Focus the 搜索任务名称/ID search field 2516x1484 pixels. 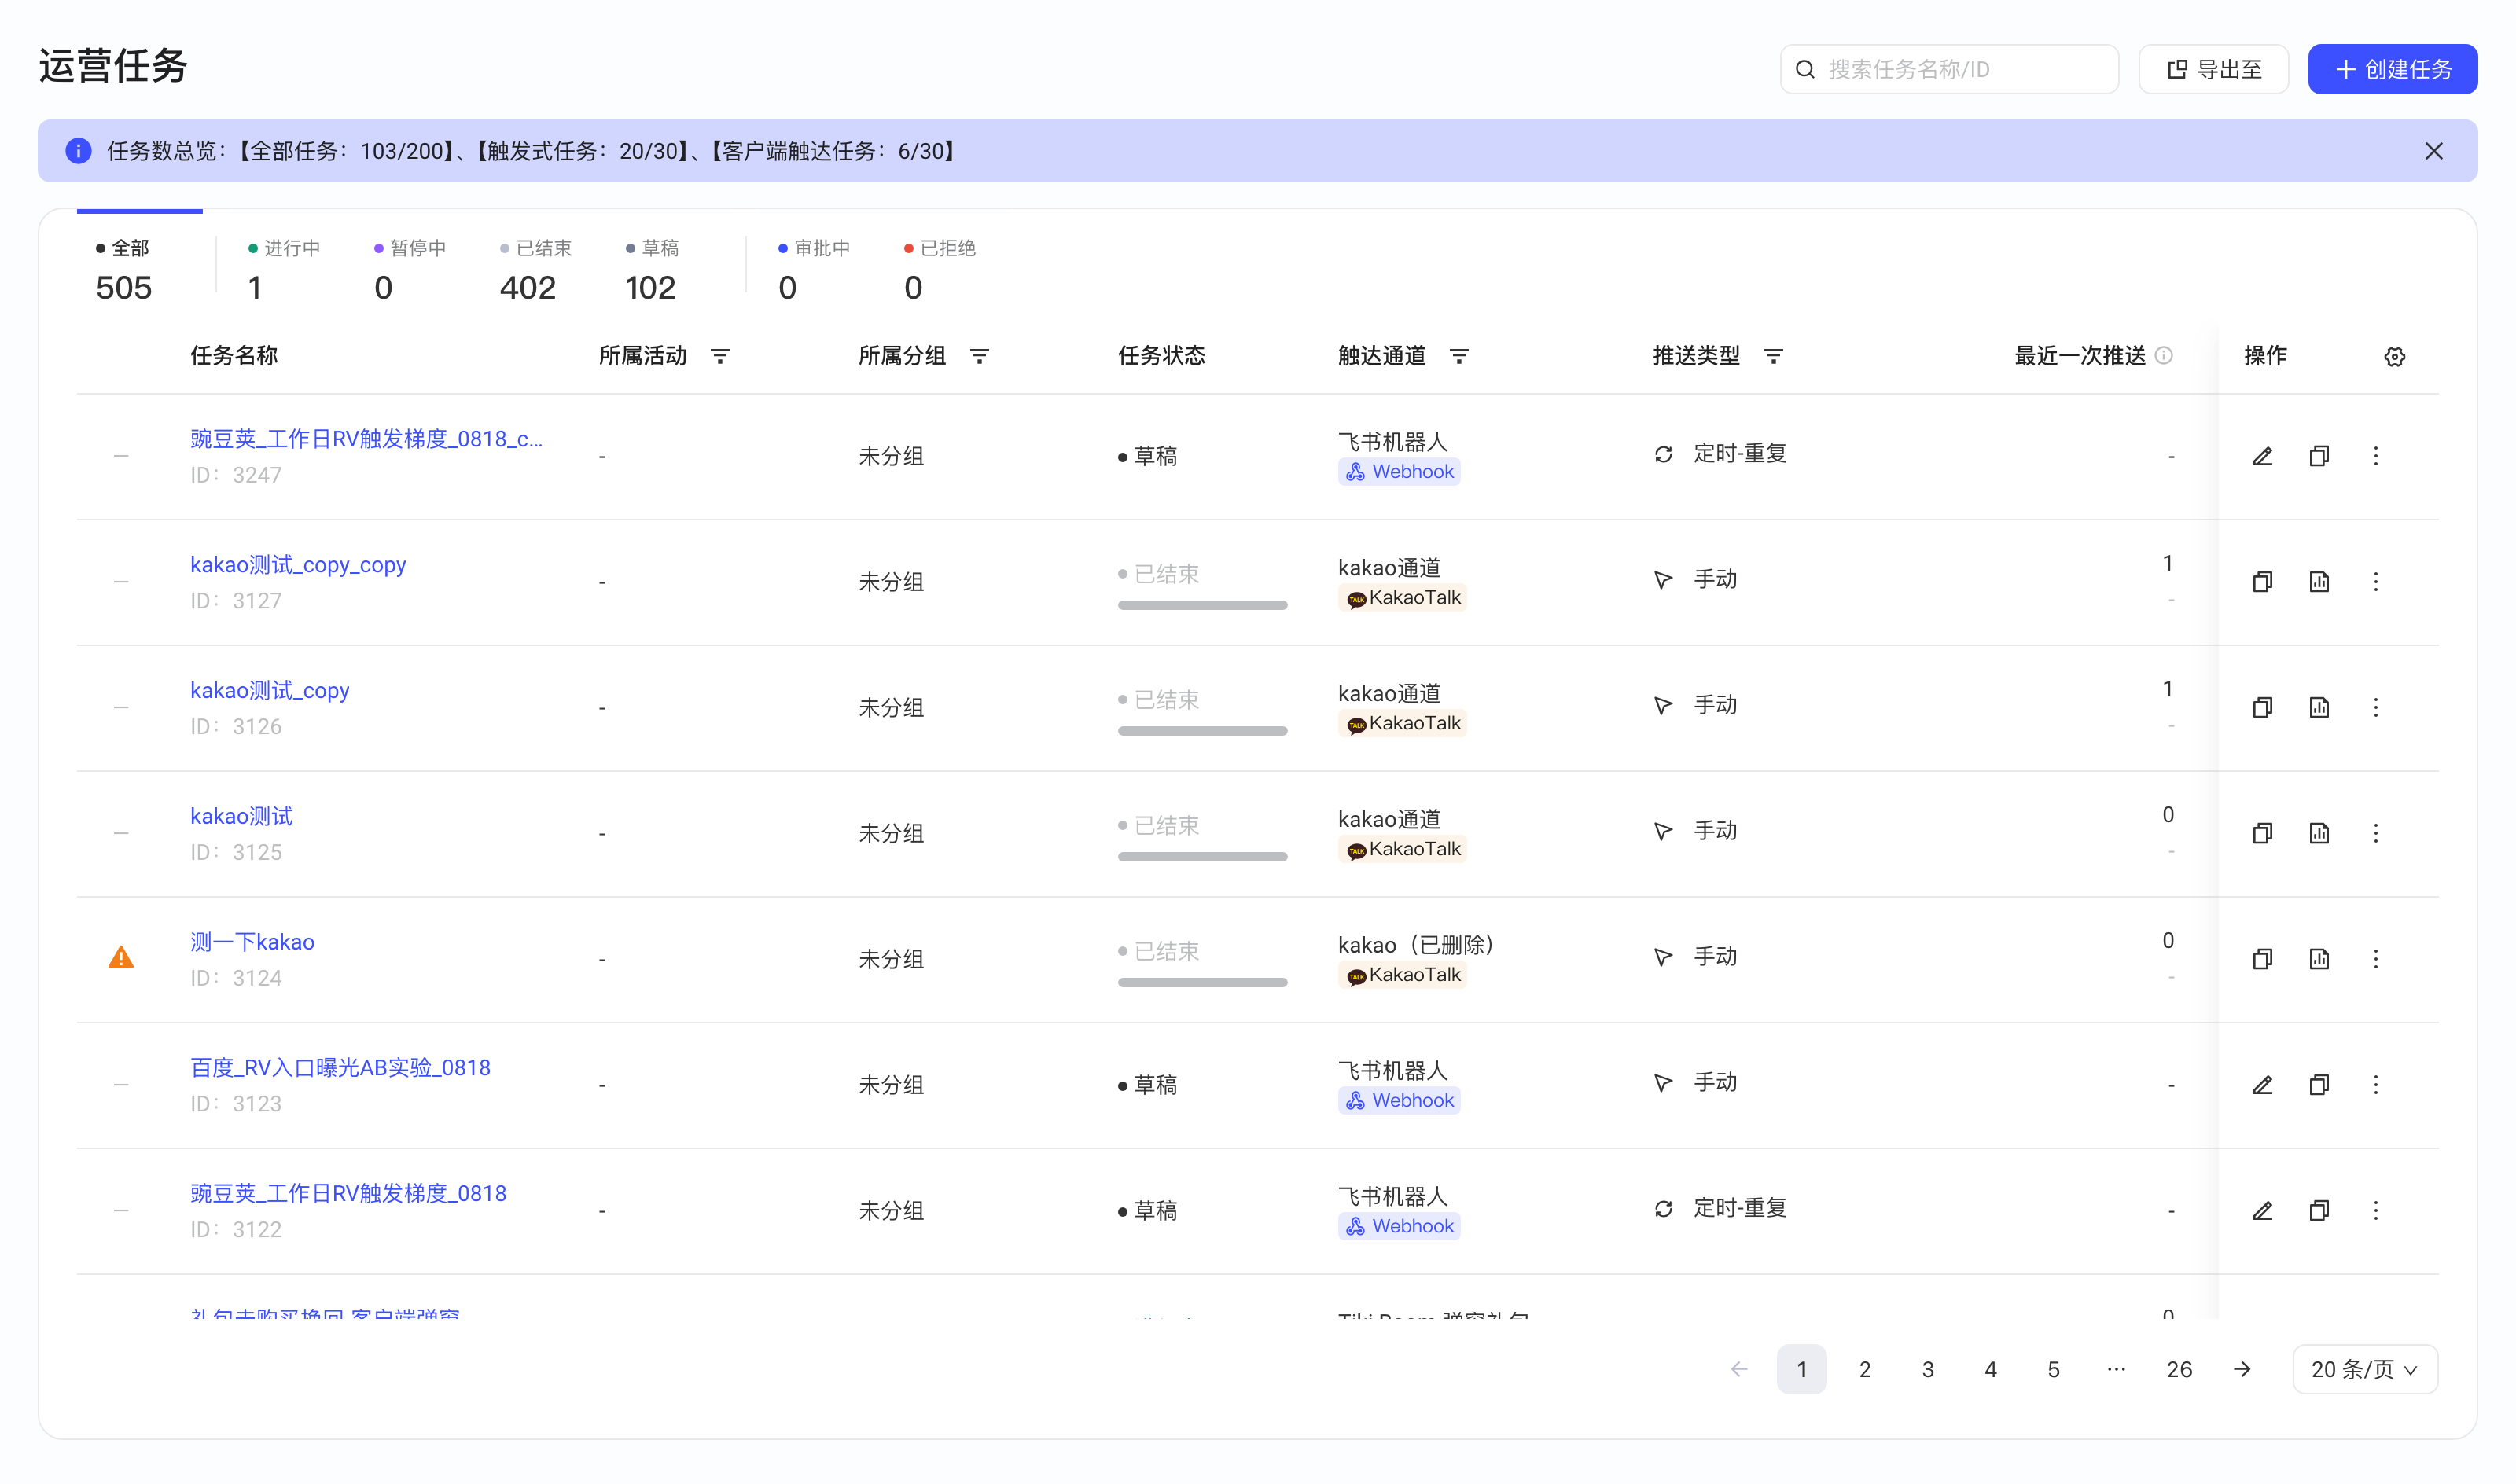coord(1948,69)
